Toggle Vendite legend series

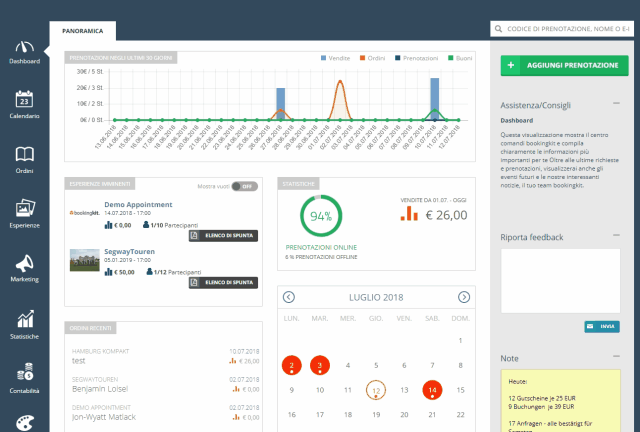point(336,58)
